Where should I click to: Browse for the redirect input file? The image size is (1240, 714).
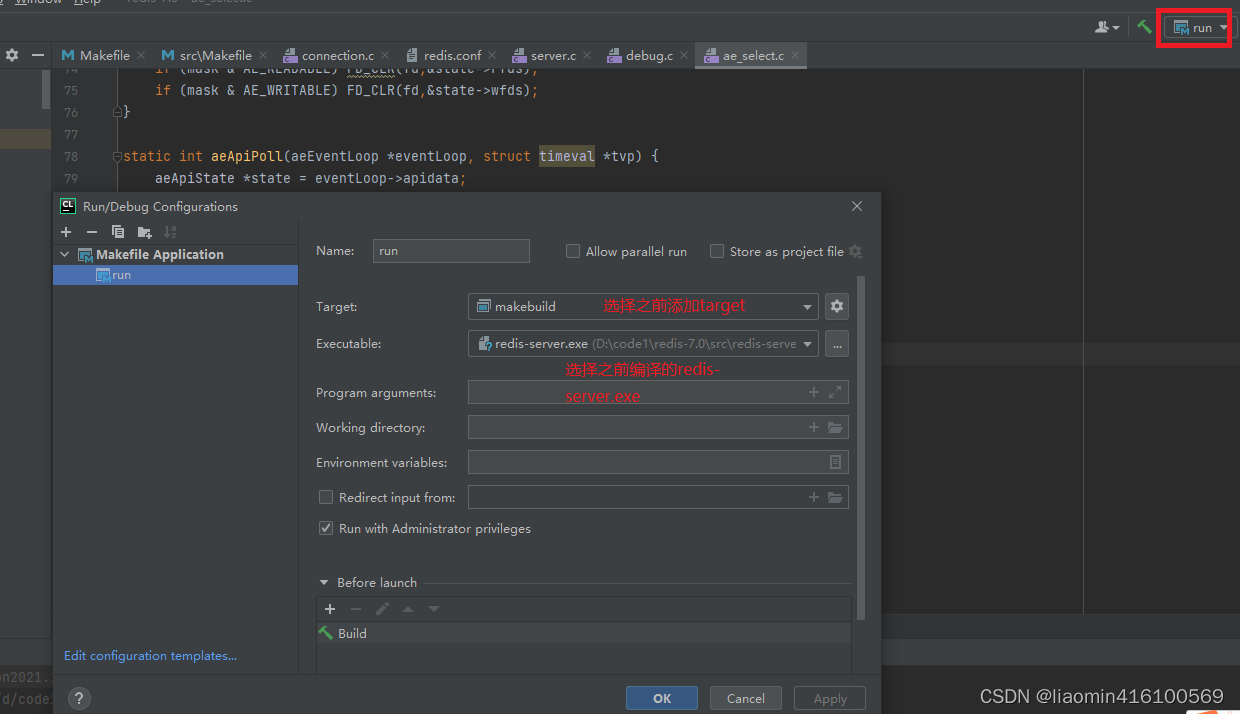835,497
